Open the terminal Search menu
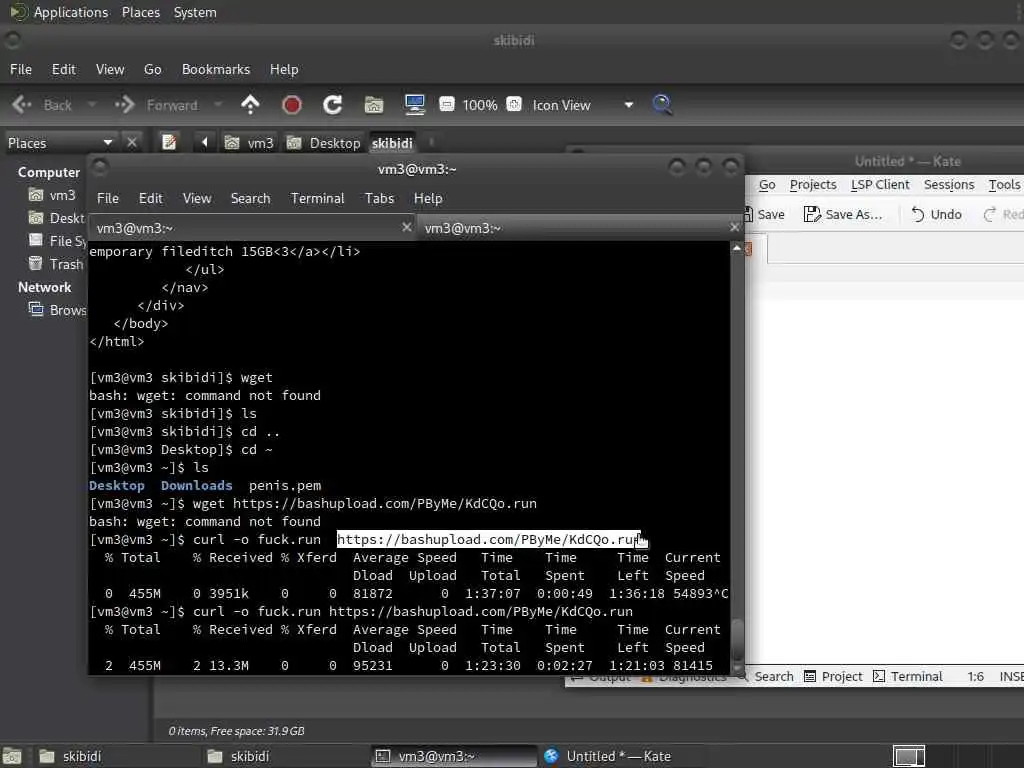 [x=250, y=198]
